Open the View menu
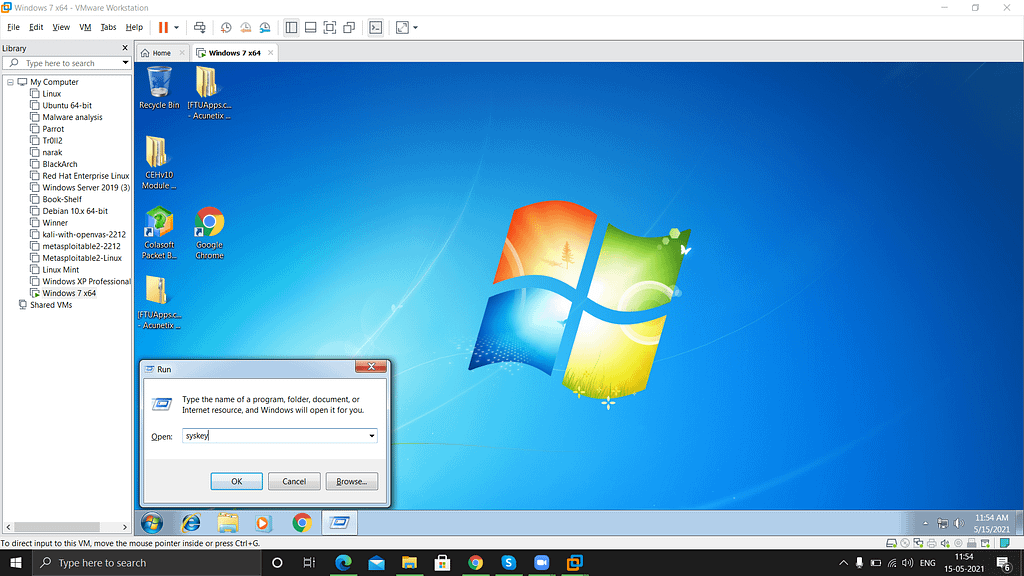This screenshot has height=576, width=1024. [61, 27]
